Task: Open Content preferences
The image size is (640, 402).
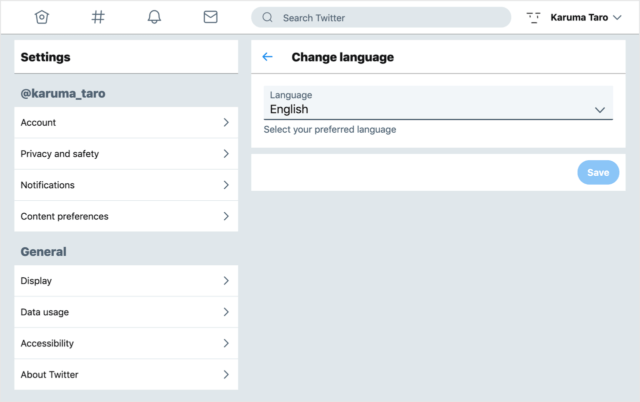Action: click(126, 216)
